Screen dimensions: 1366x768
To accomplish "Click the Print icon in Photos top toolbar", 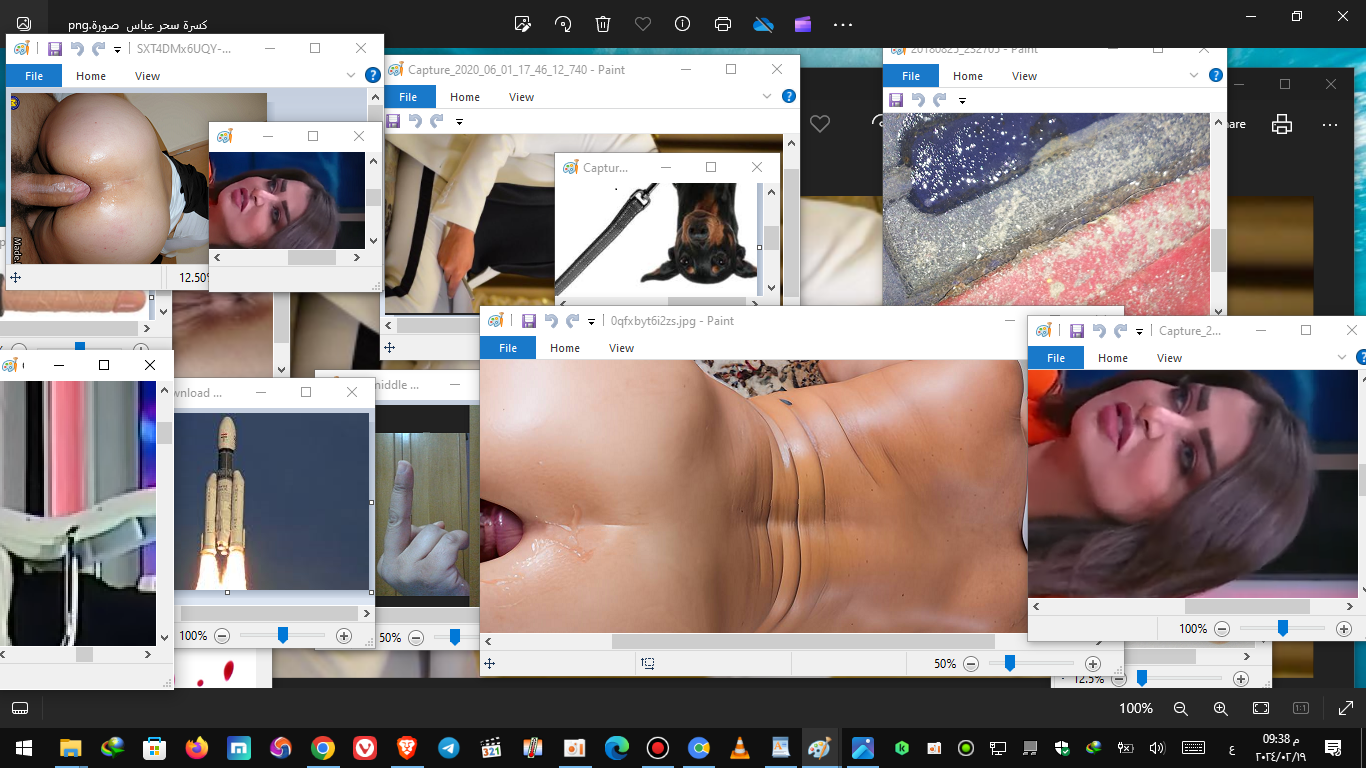I will pyautogui.click(x=723, y=24).
